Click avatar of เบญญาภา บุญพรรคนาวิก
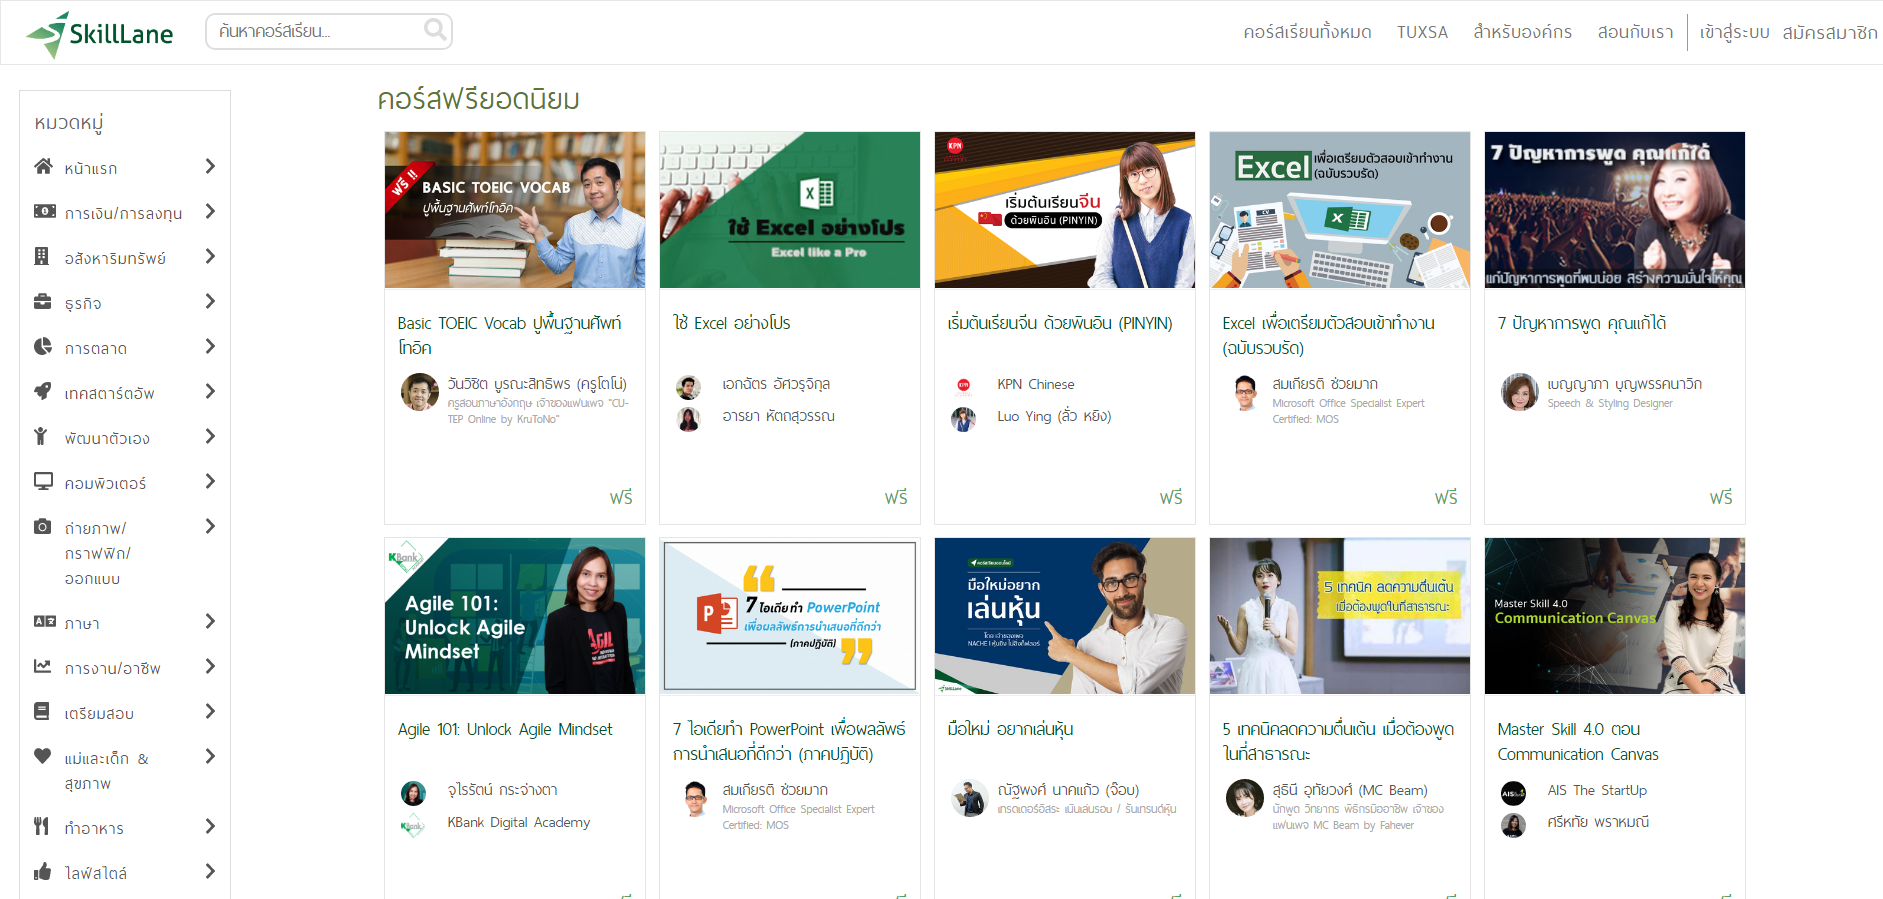 click(1520, 392)
